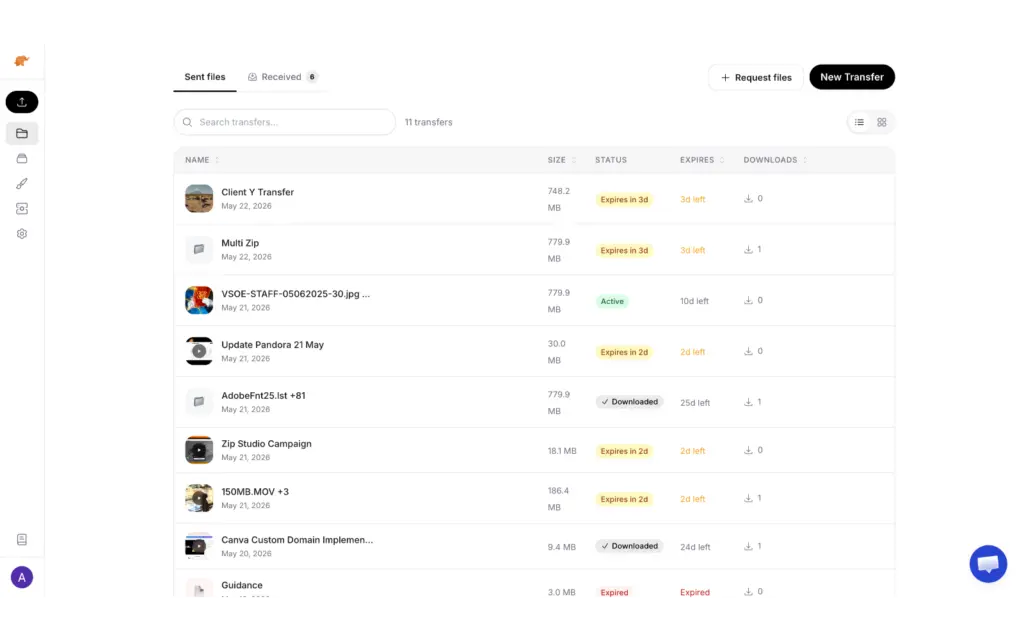The width and height of the screenshot is (1024, 640).
Task: Open the document guide icon near avatar
Action: coord(22,539)
